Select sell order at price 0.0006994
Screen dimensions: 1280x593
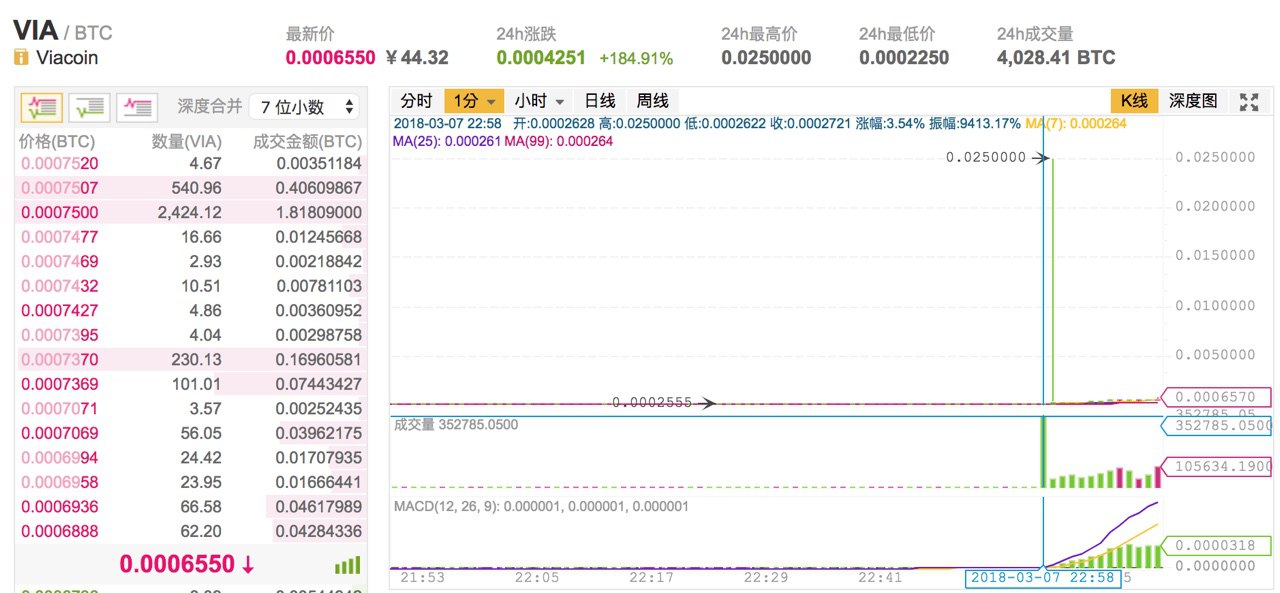pyautogui.click(x=191, y=457)
